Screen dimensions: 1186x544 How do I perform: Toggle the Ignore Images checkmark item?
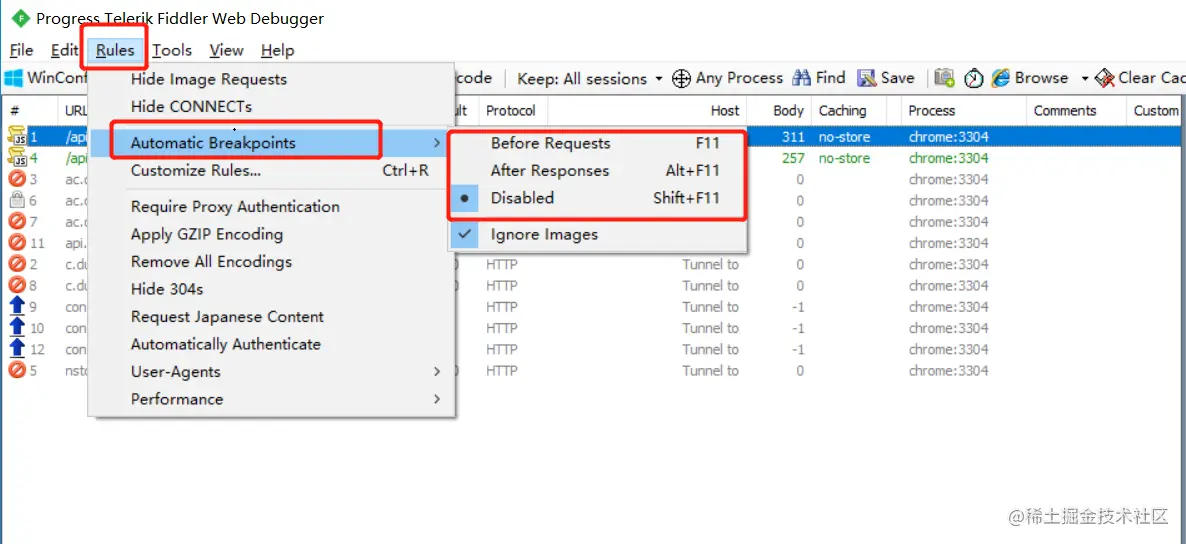tap(597, 235)
